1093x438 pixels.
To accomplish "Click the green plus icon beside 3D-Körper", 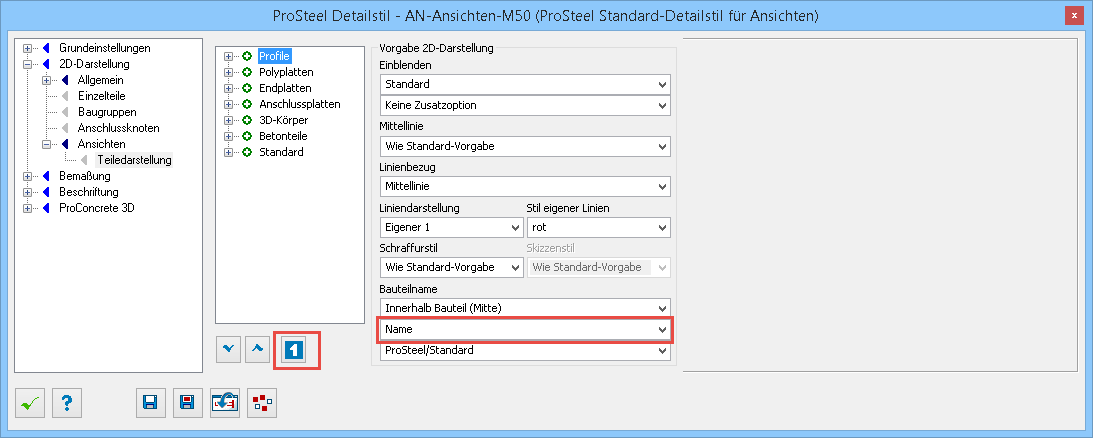I will point(247,120).
